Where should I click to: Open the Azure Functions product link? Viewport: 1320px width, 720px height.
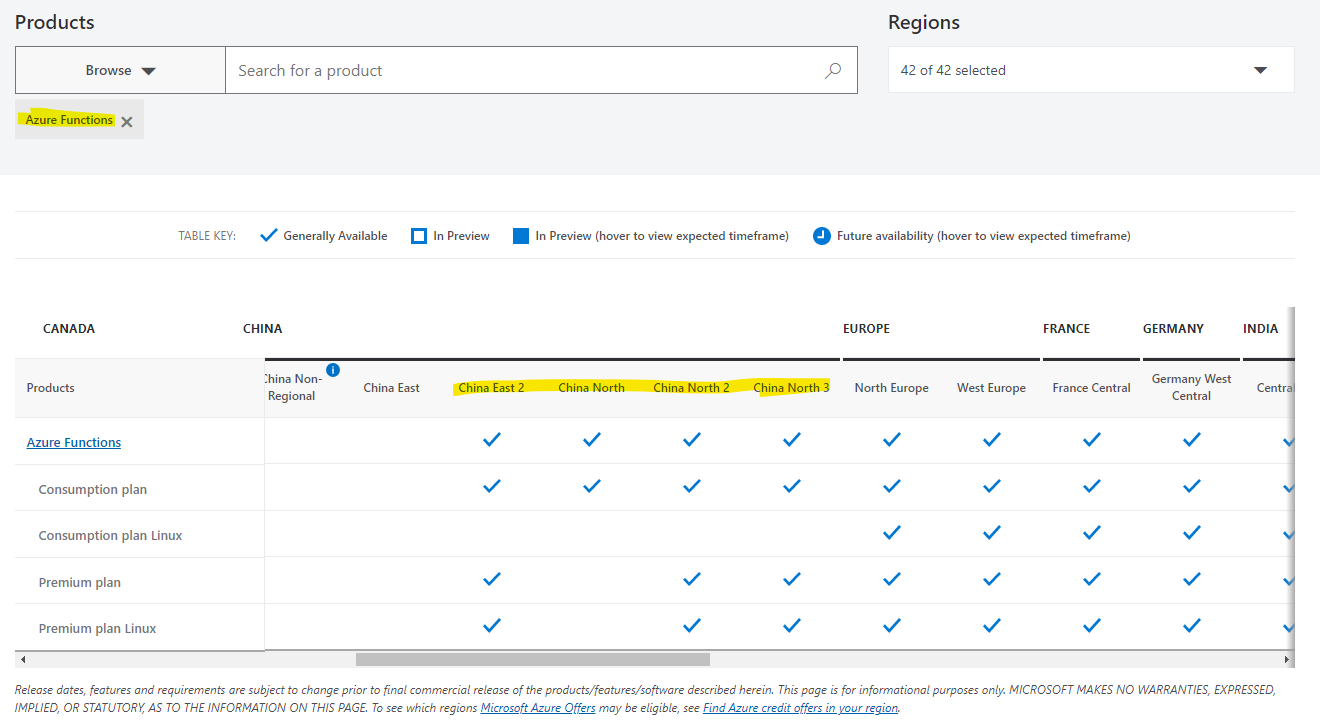(73, 441)
